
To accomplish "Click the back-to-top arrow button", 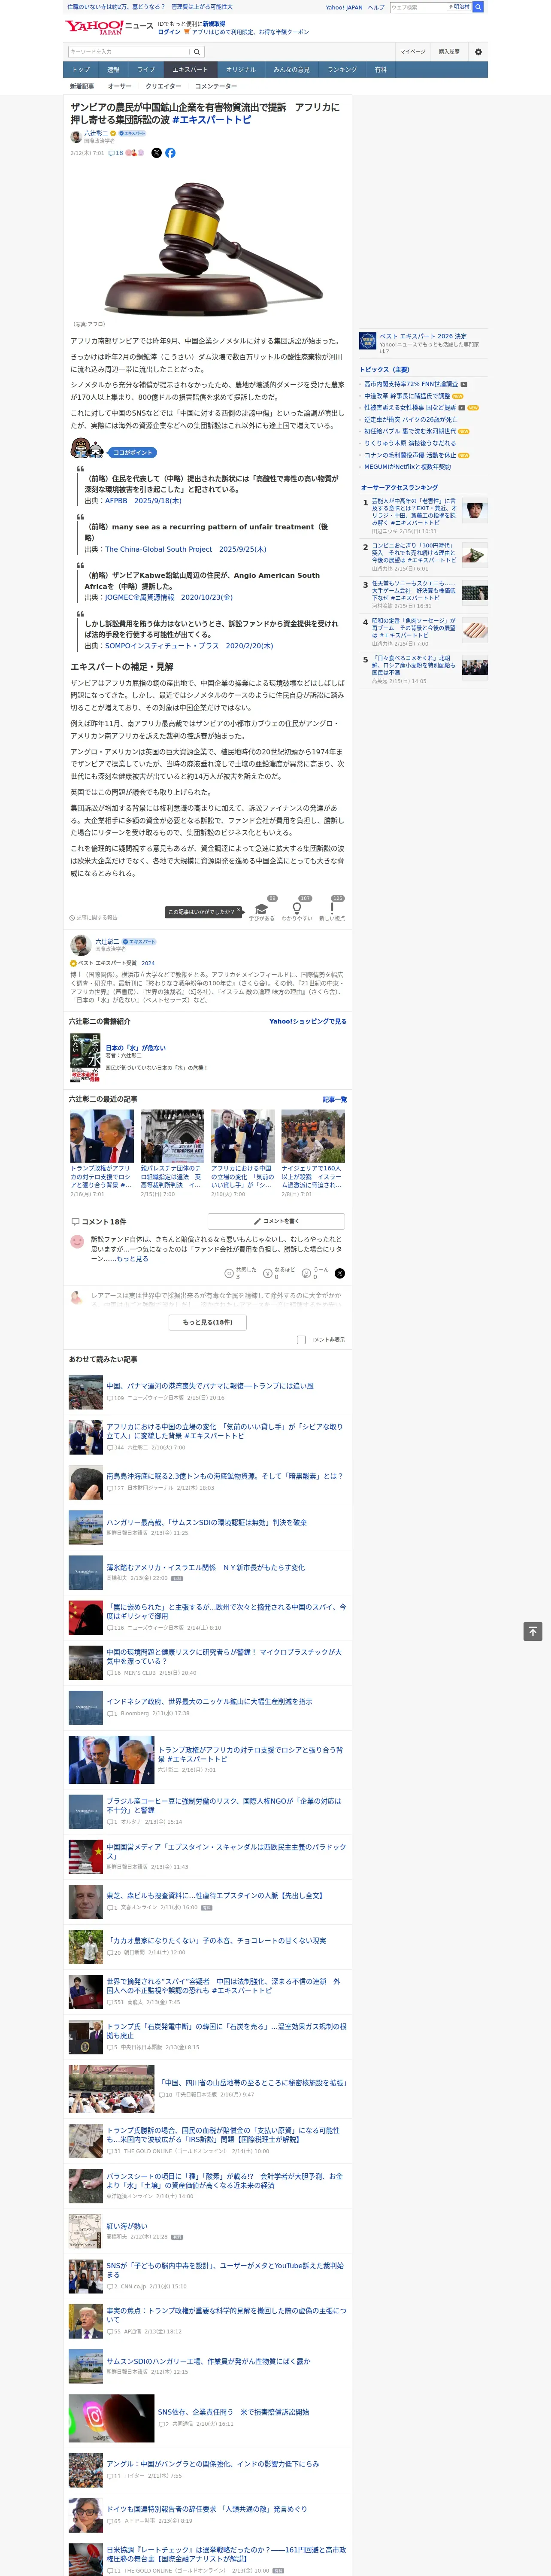I will click(x=533, y=1631).
